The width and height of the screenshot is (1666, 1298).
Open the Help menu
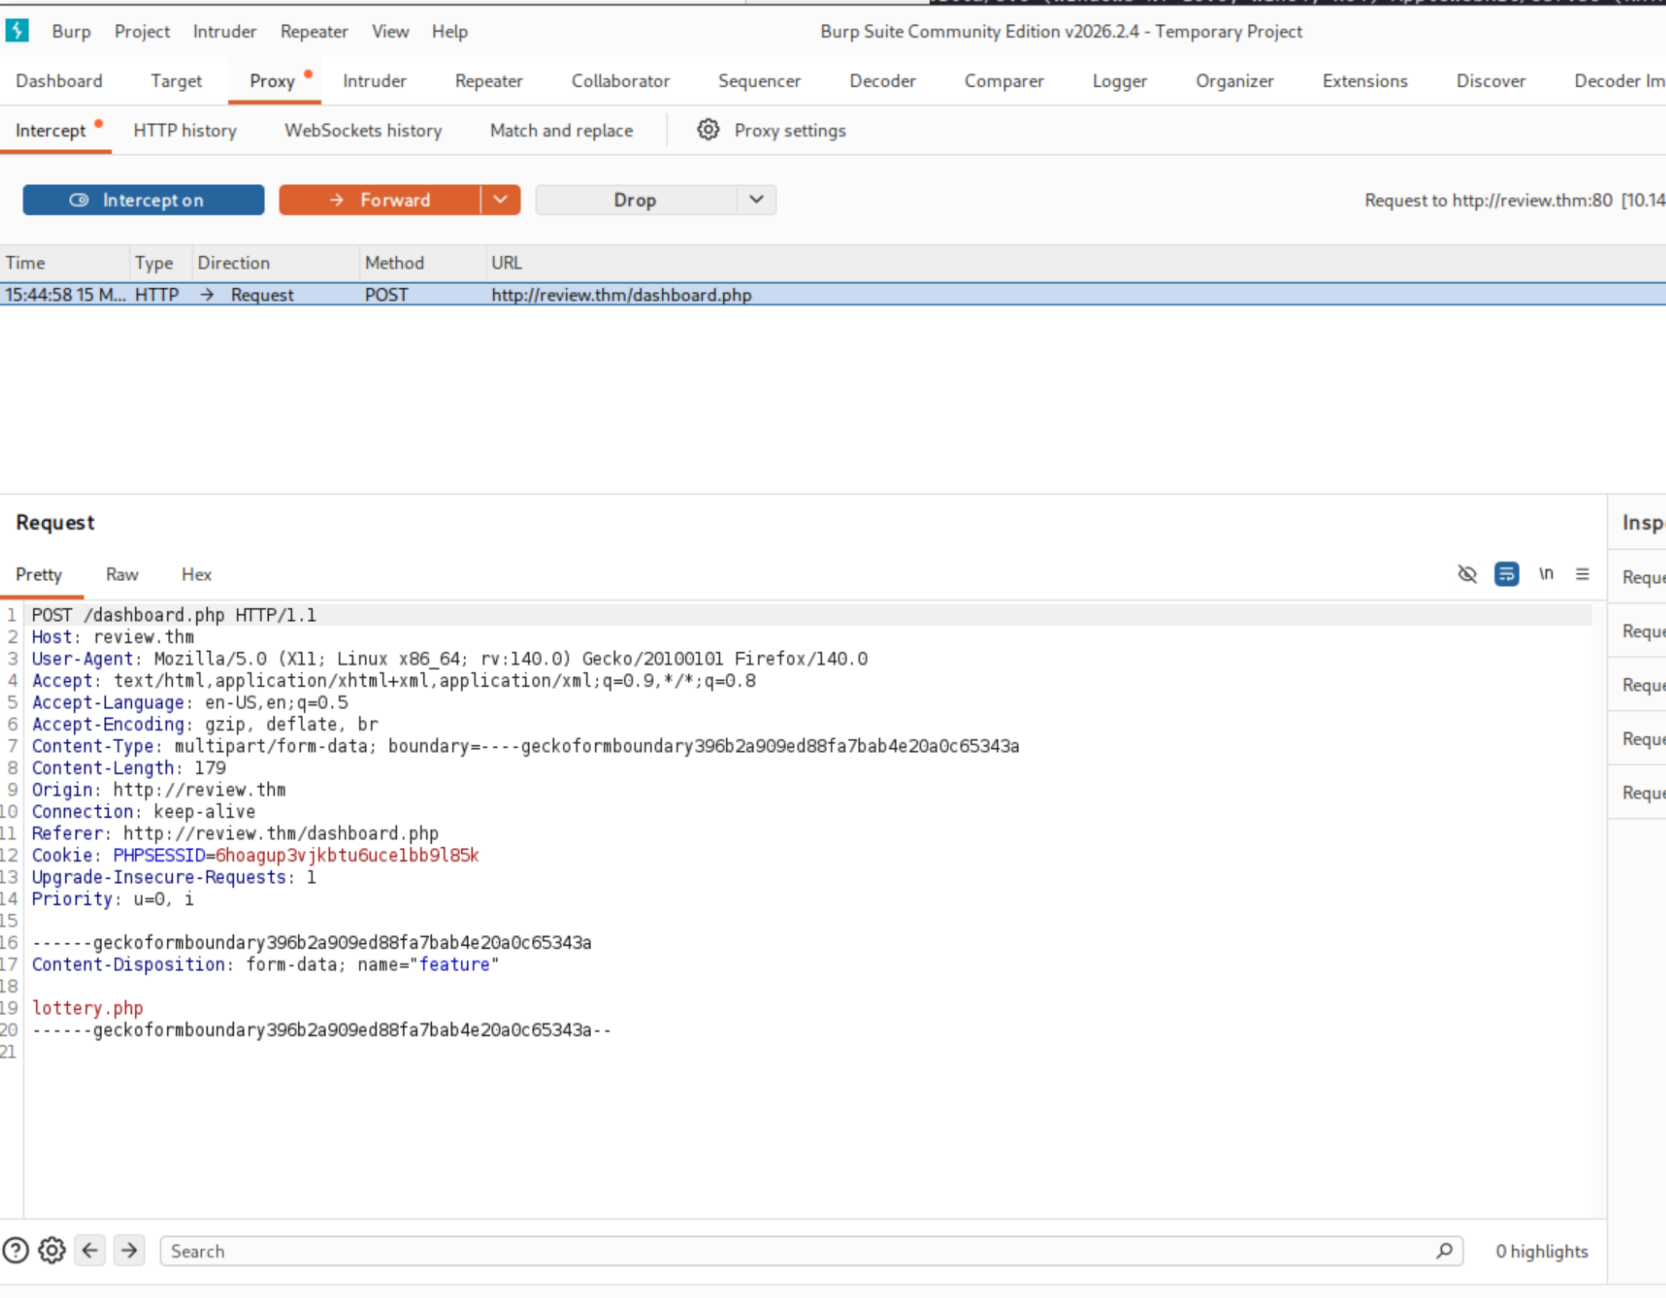[x=450, y=31]
